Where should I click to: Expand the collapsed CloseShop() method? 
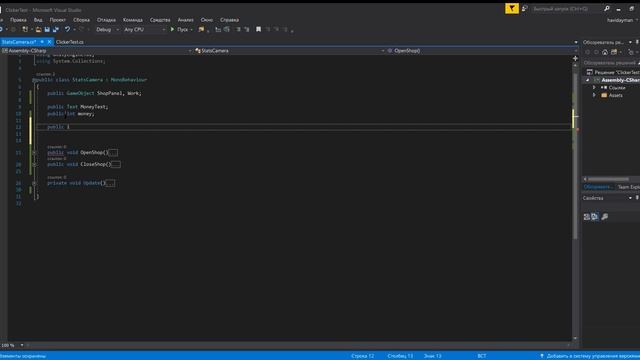pos(34,164)
